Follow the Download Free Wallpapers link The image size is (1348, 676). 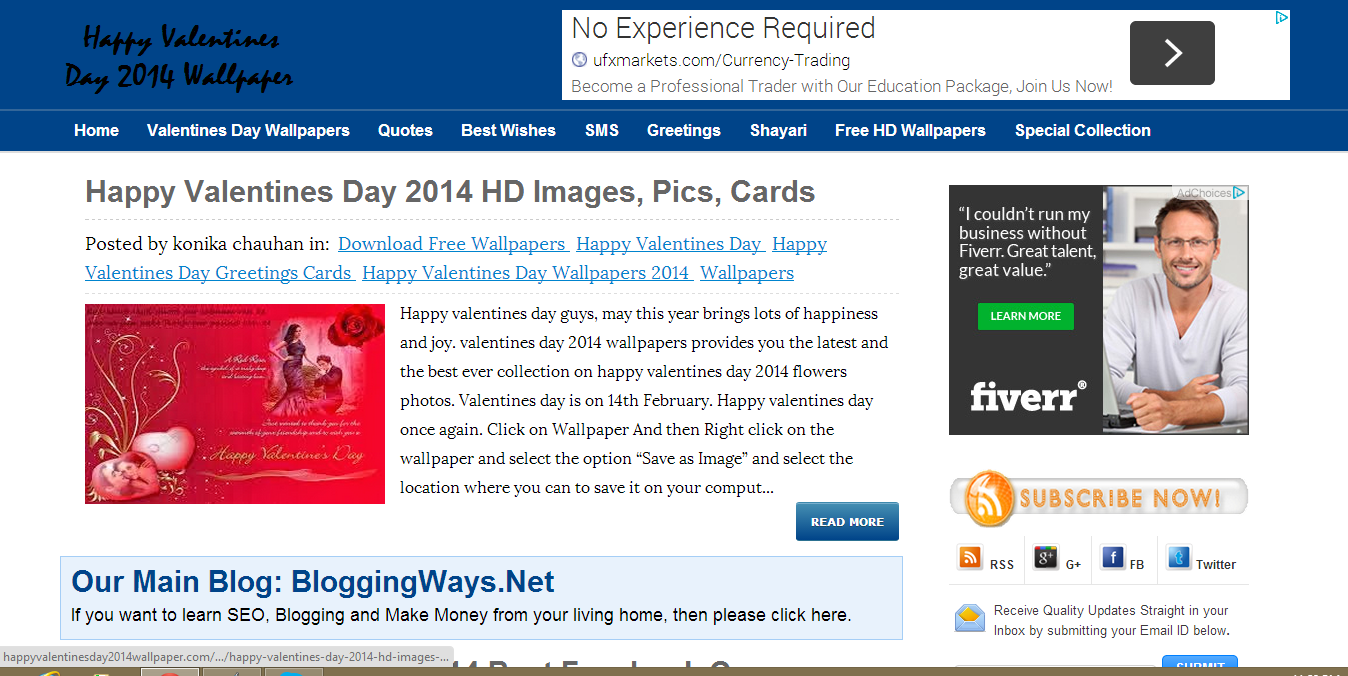point(453,244)
